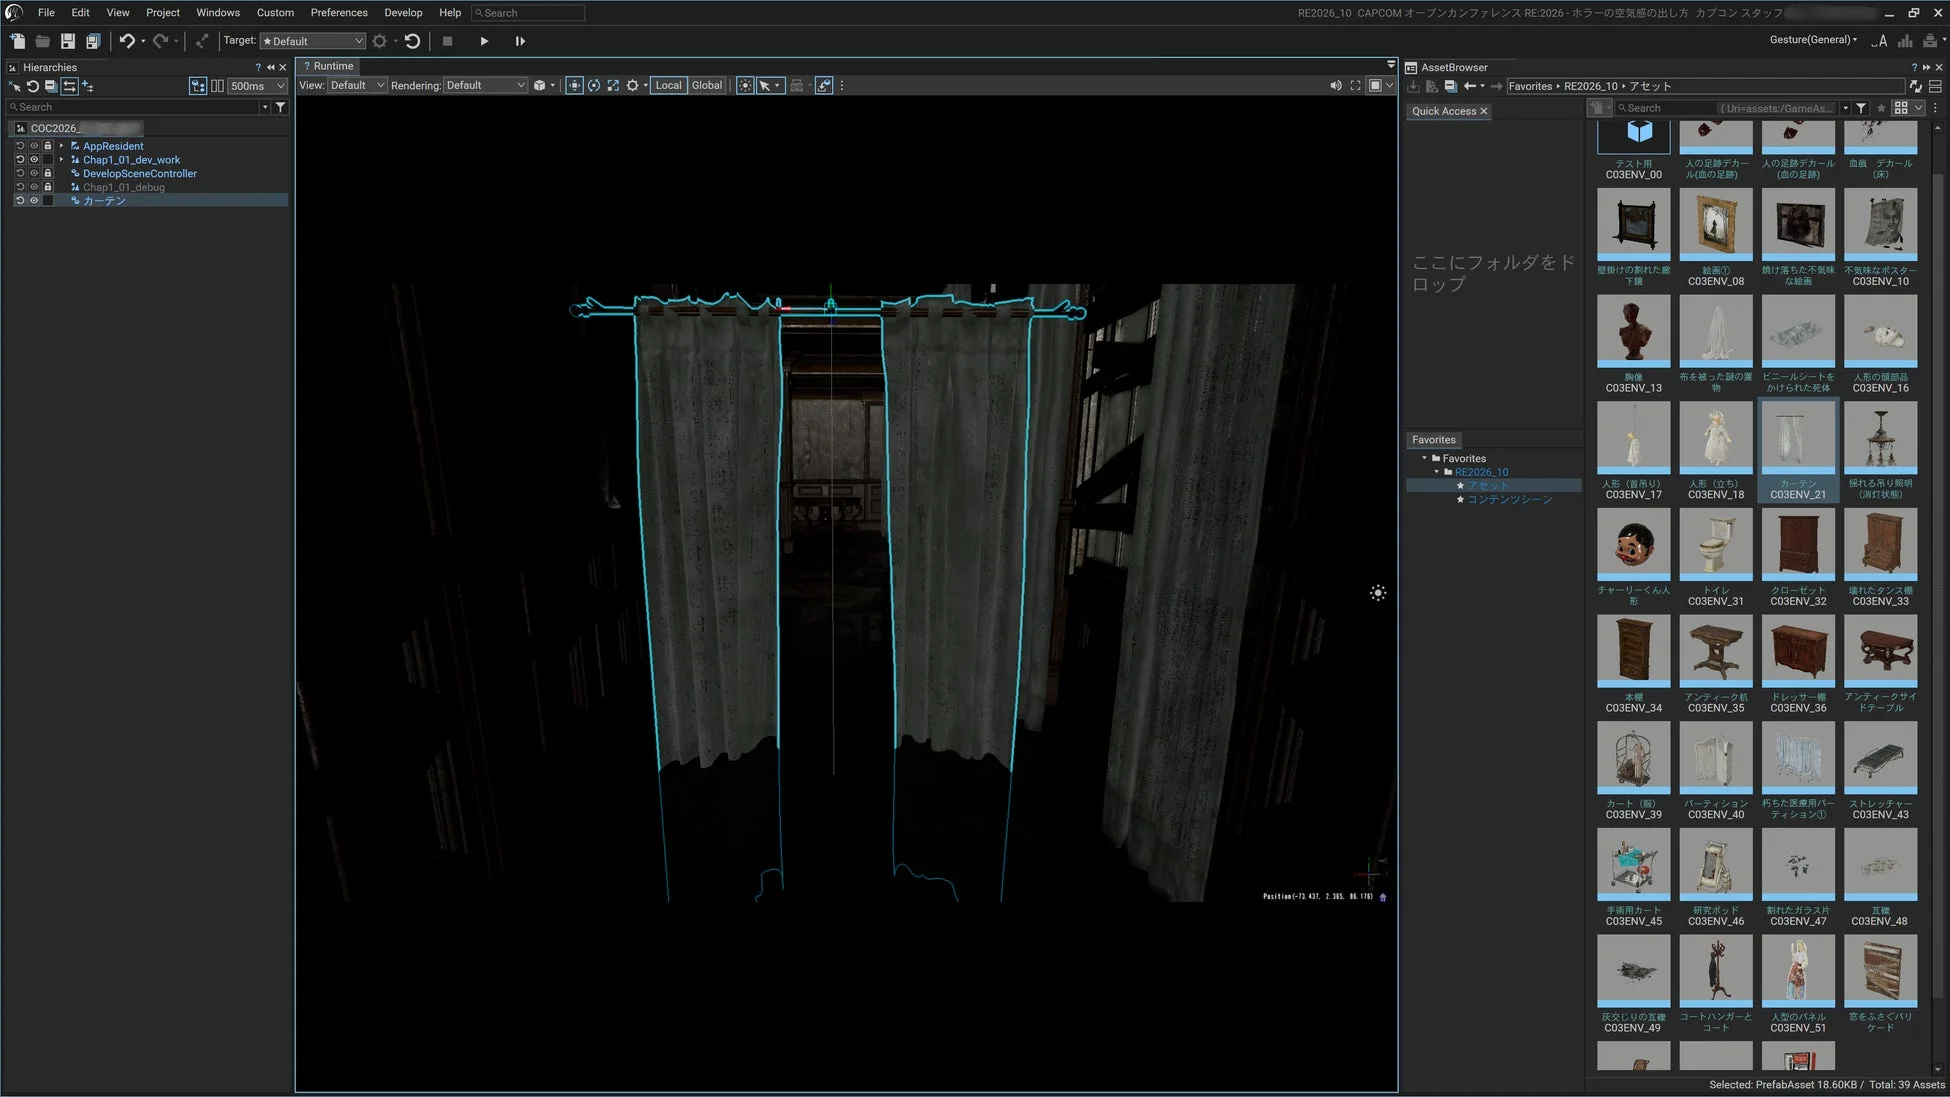1950x1097 pixels.
Task: Open the Develop menu
Action: pos(403,13)
